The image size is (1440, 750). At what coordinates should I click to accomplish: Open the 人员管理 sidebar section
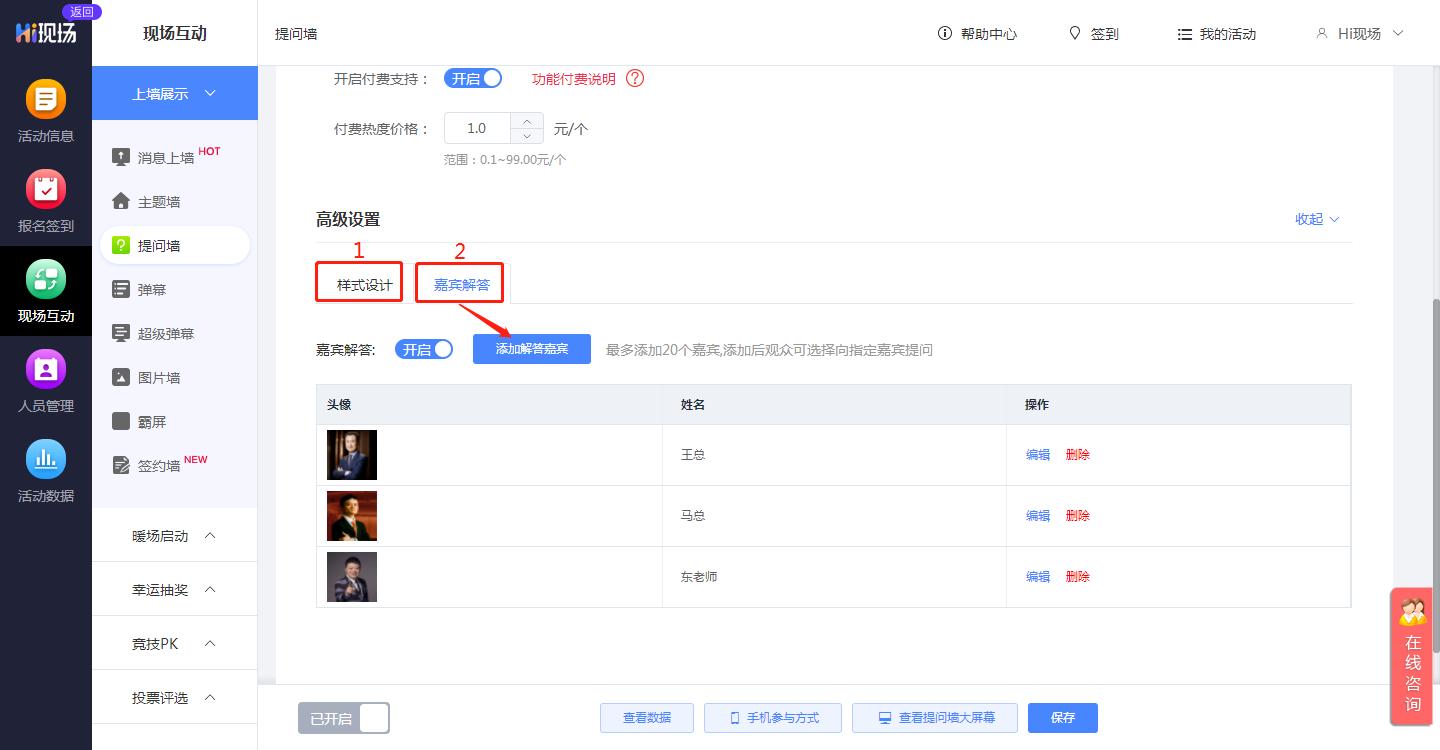45,380
